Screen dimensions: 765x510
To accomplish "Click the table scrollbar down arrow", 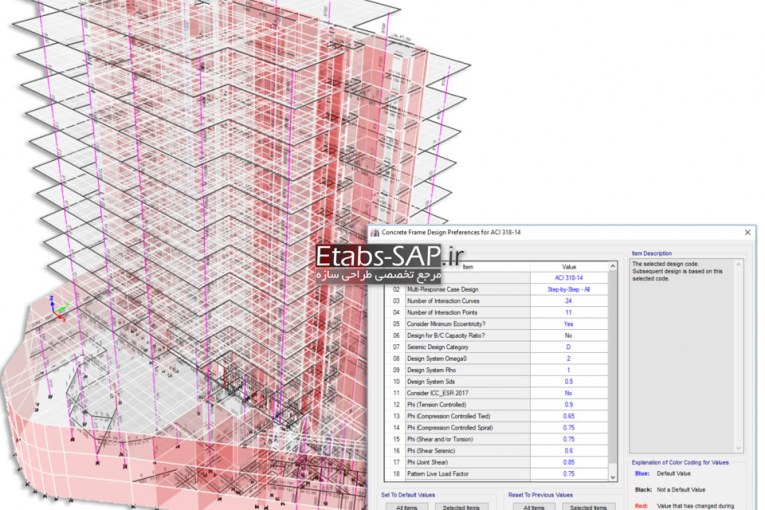I will coord(613,476).
